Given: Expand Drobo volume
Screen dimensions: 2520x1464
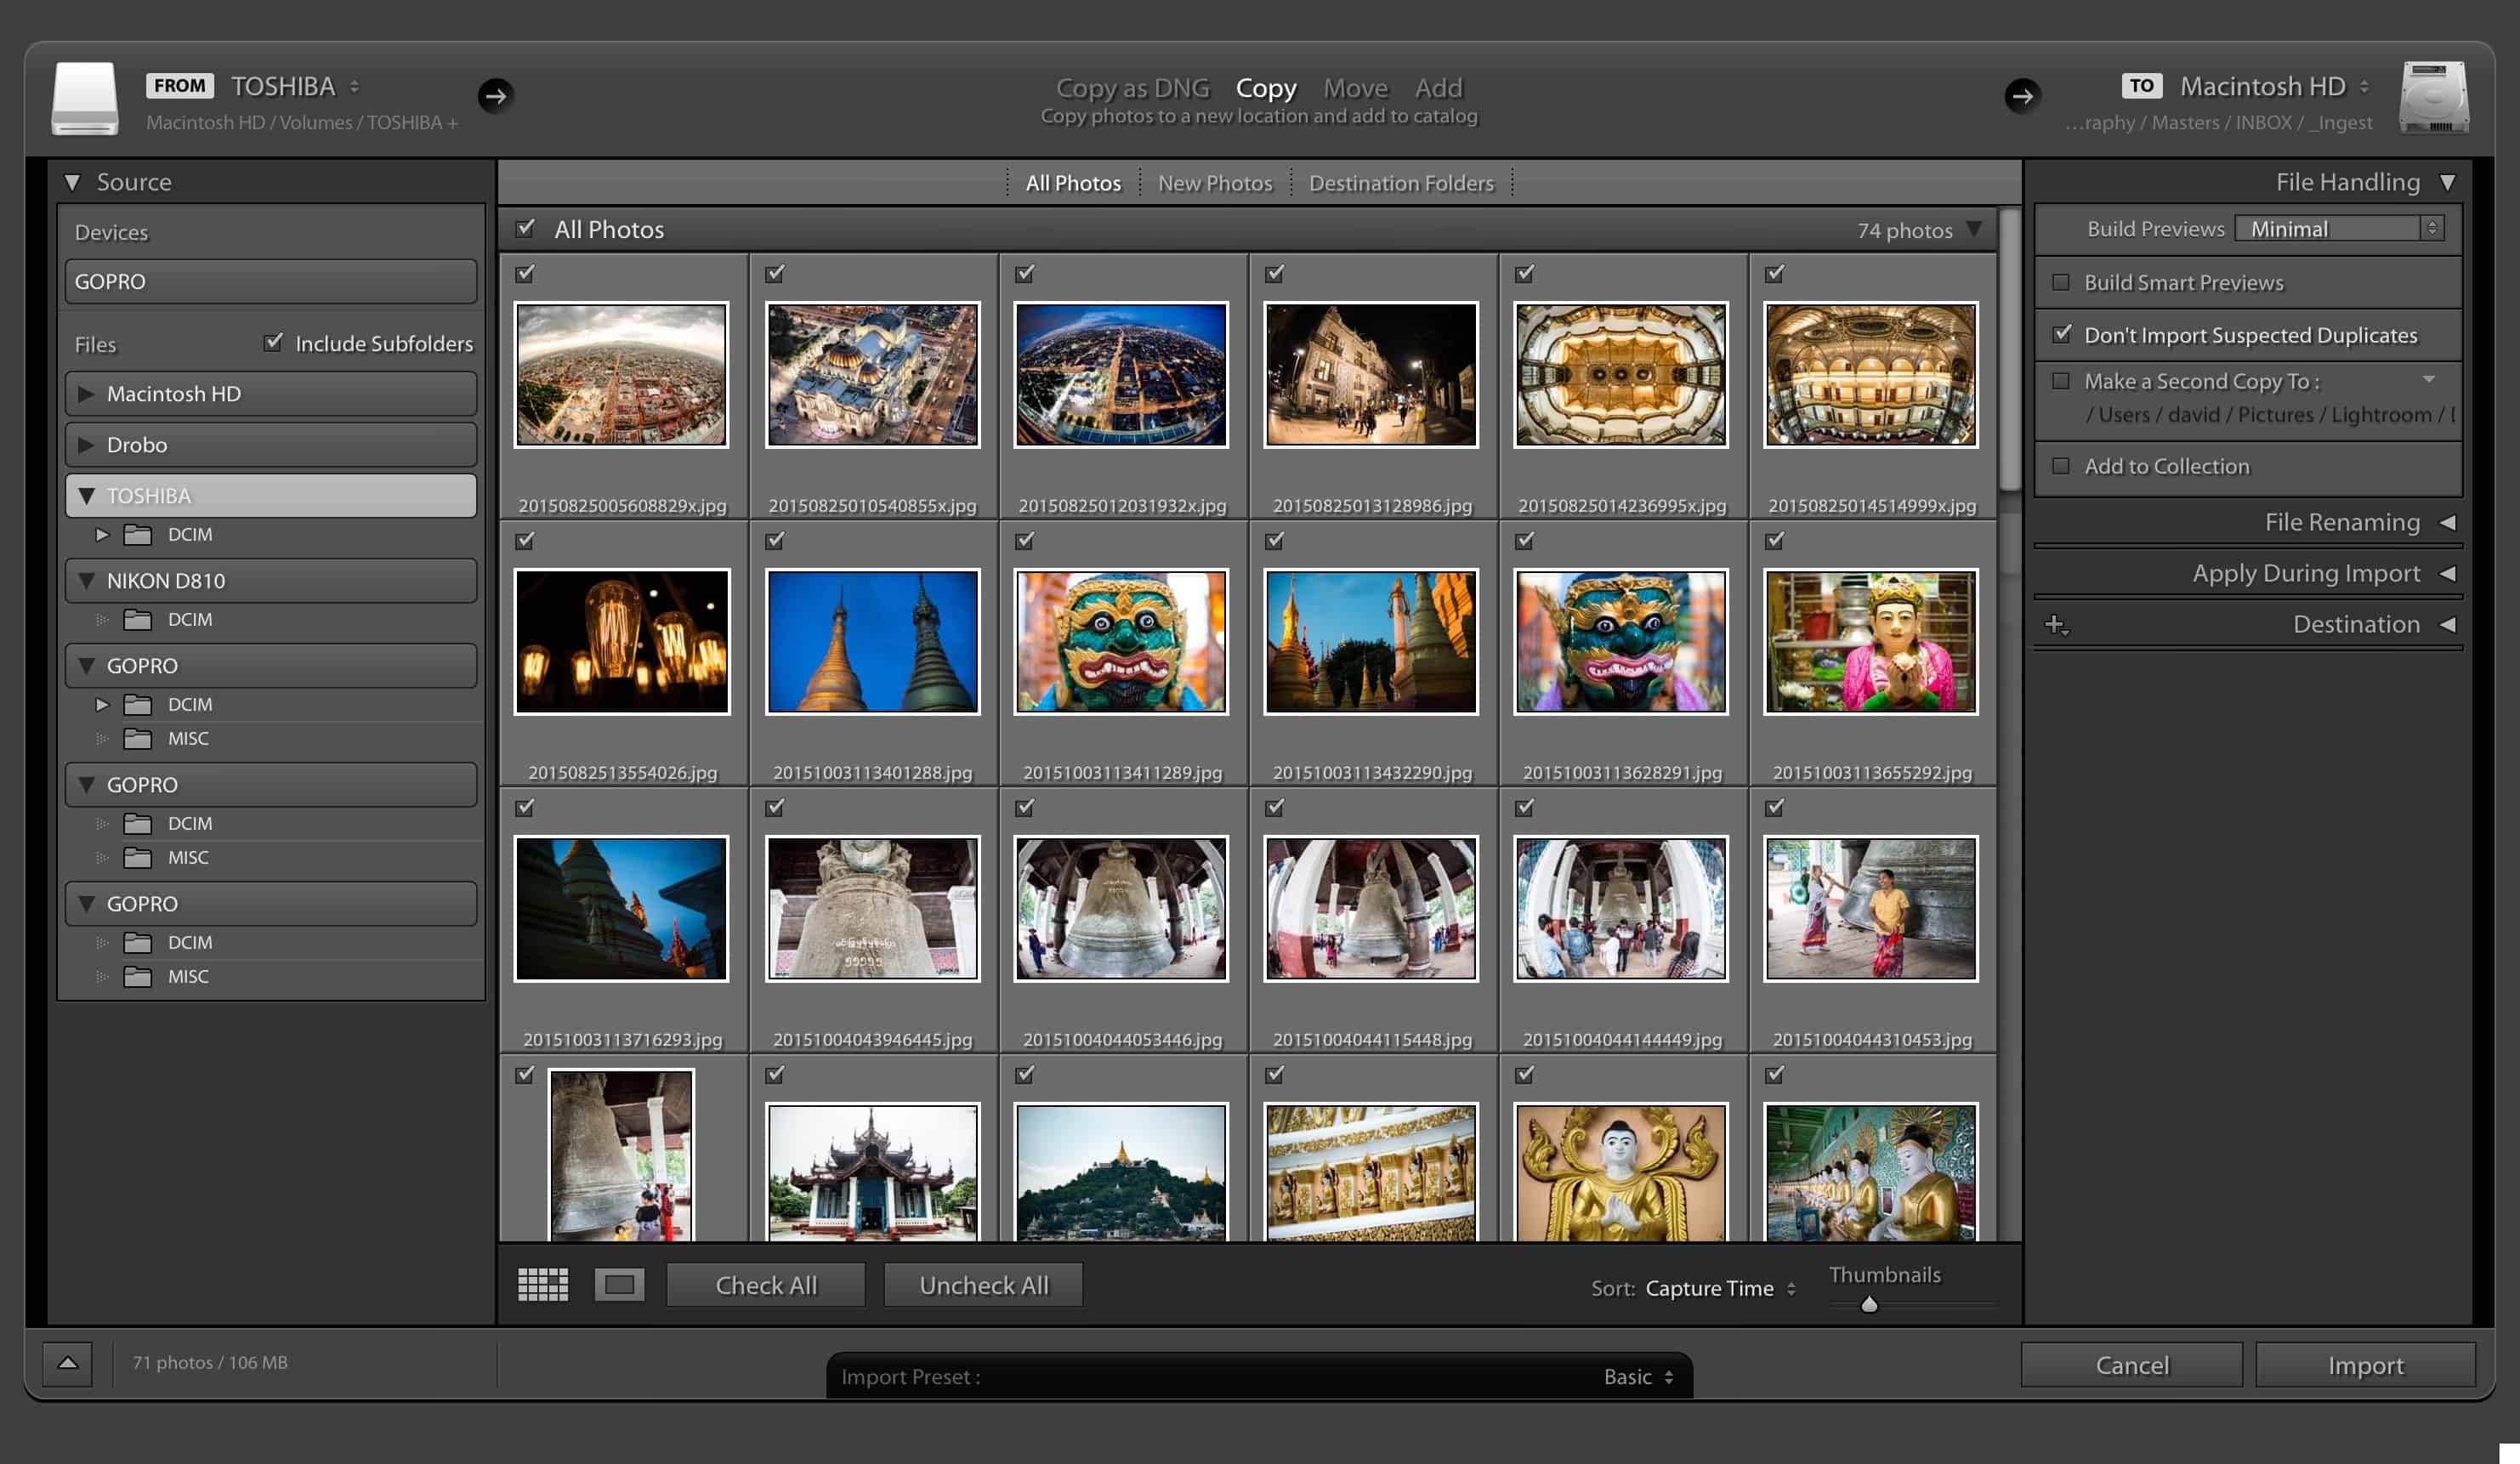Looking at the screenshot, I should coord(86,445).
